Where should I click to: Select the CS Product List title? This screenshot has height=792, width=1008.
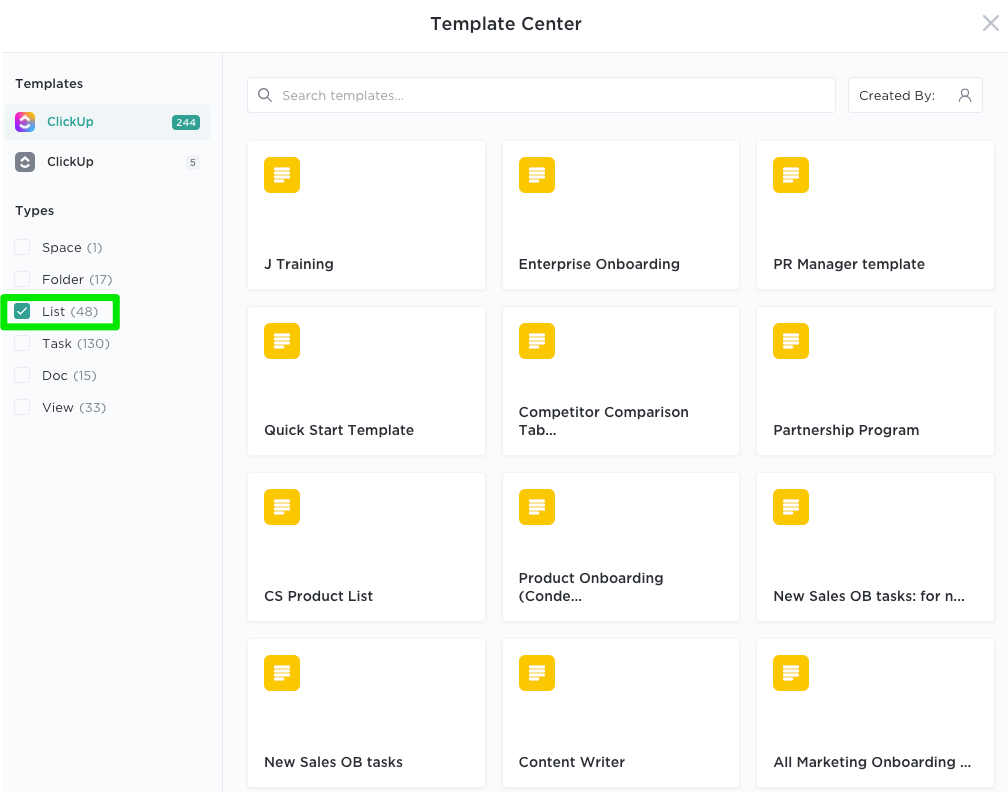coord(318,596)
